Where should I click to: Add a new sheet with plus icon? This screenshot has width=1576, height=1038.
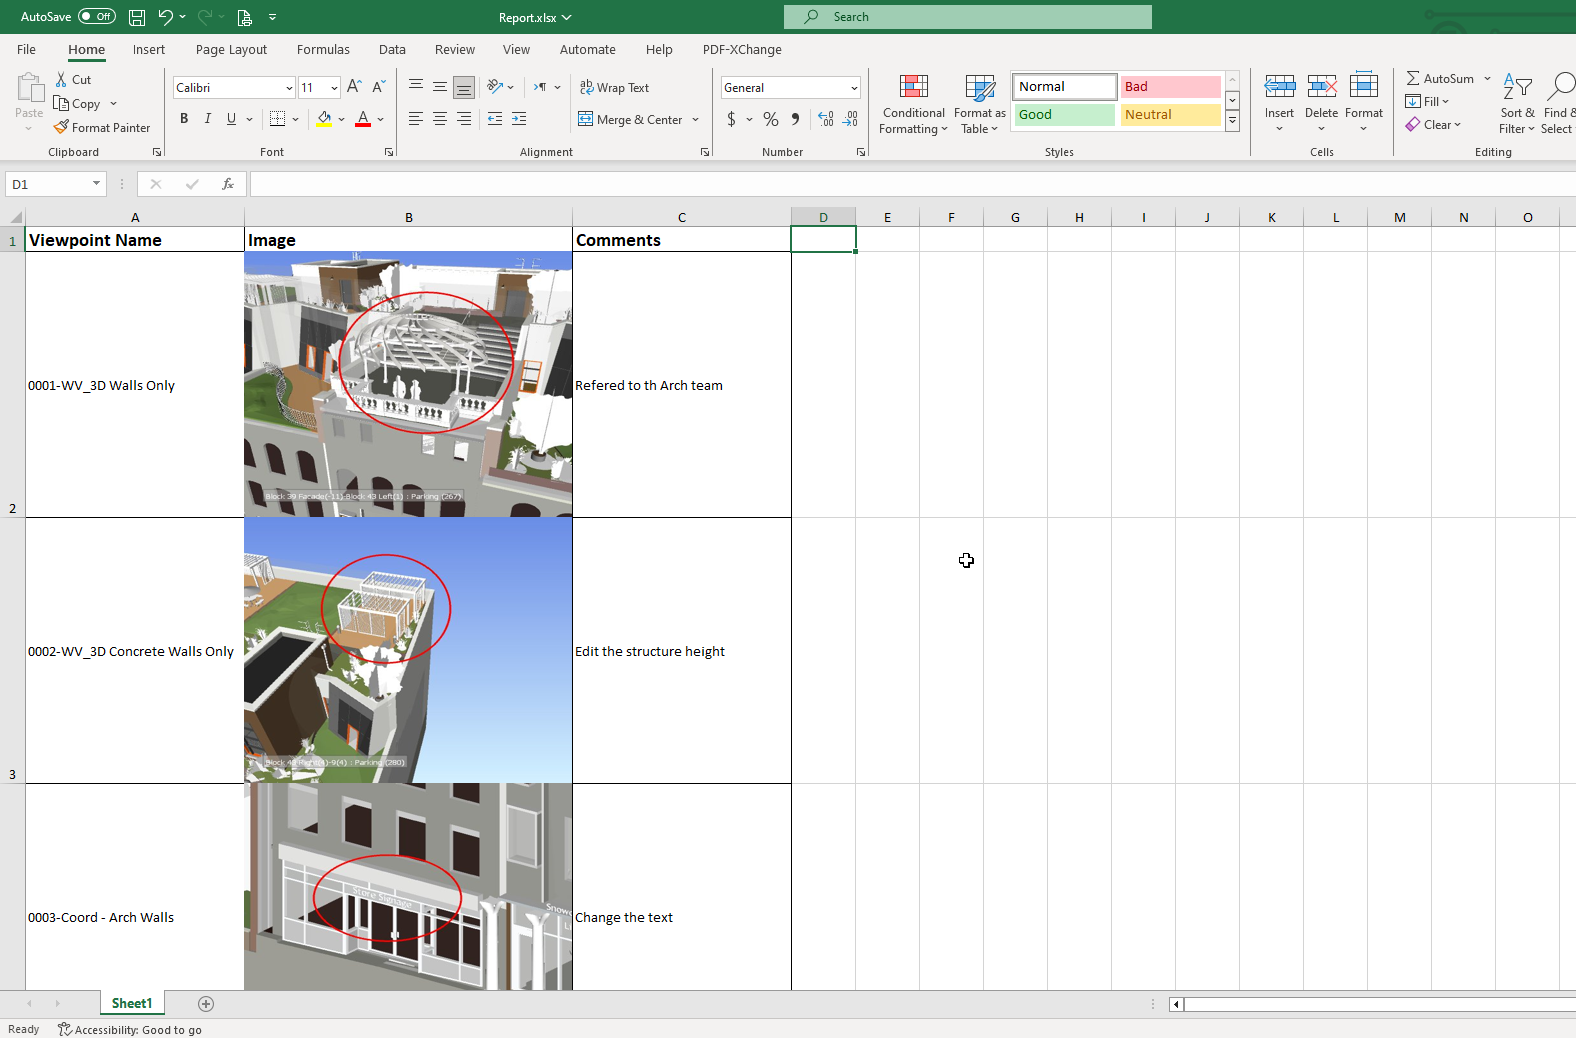coord(206,1003)
